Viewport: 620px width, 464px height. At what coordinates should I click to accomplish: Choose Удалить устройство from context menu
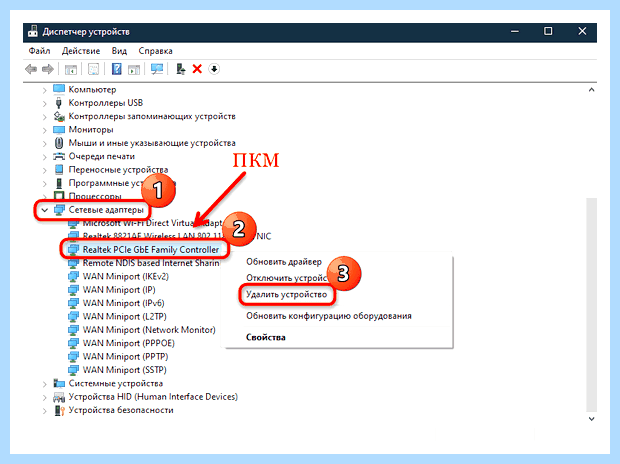pyautogui.click(x=287, y=295)
